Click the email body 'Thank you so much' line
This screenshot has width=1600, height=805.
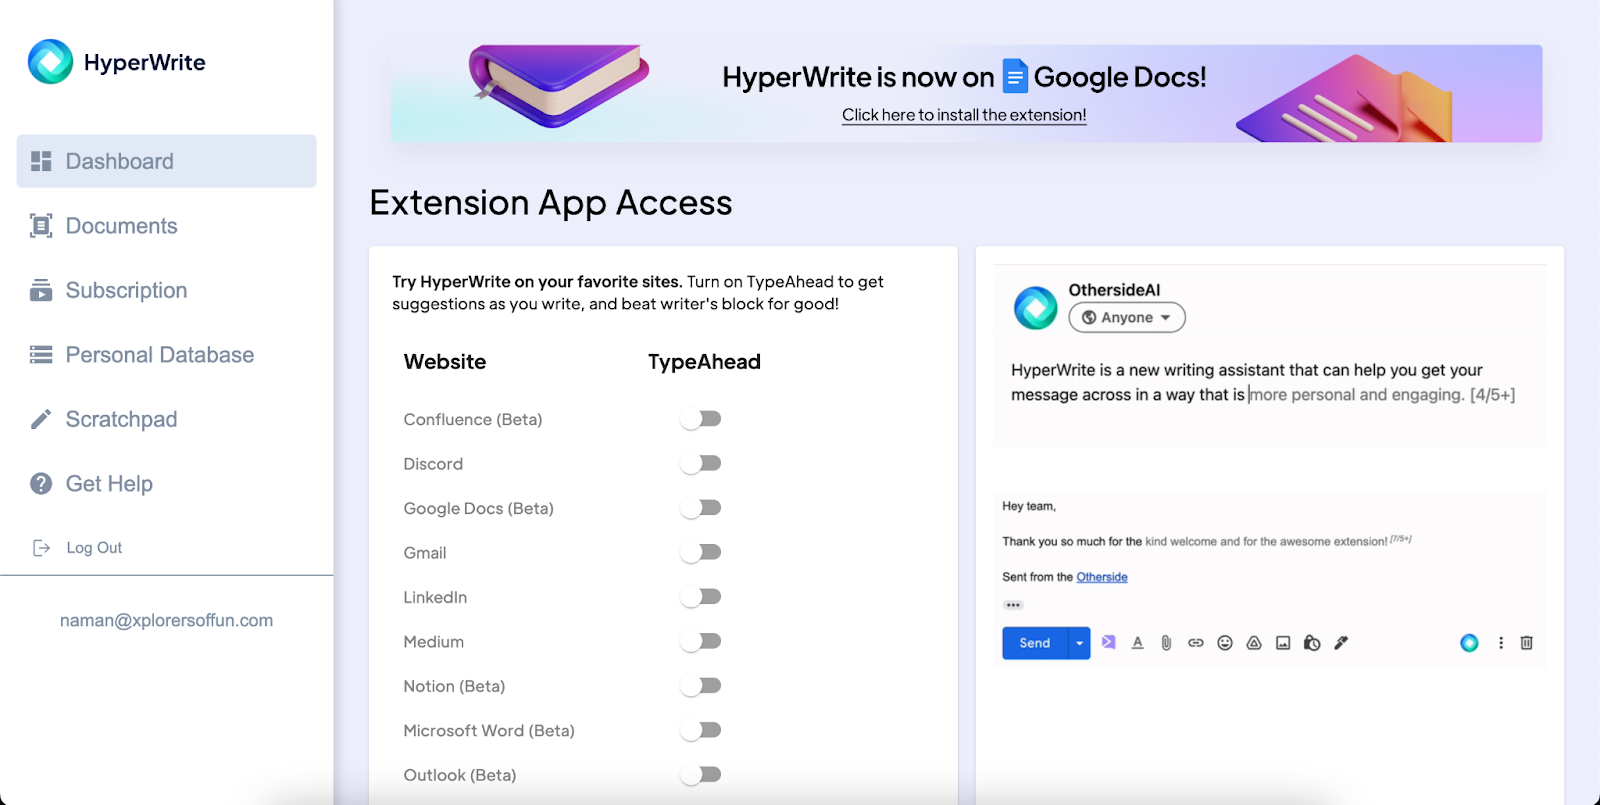click(x=1206, y=541)
